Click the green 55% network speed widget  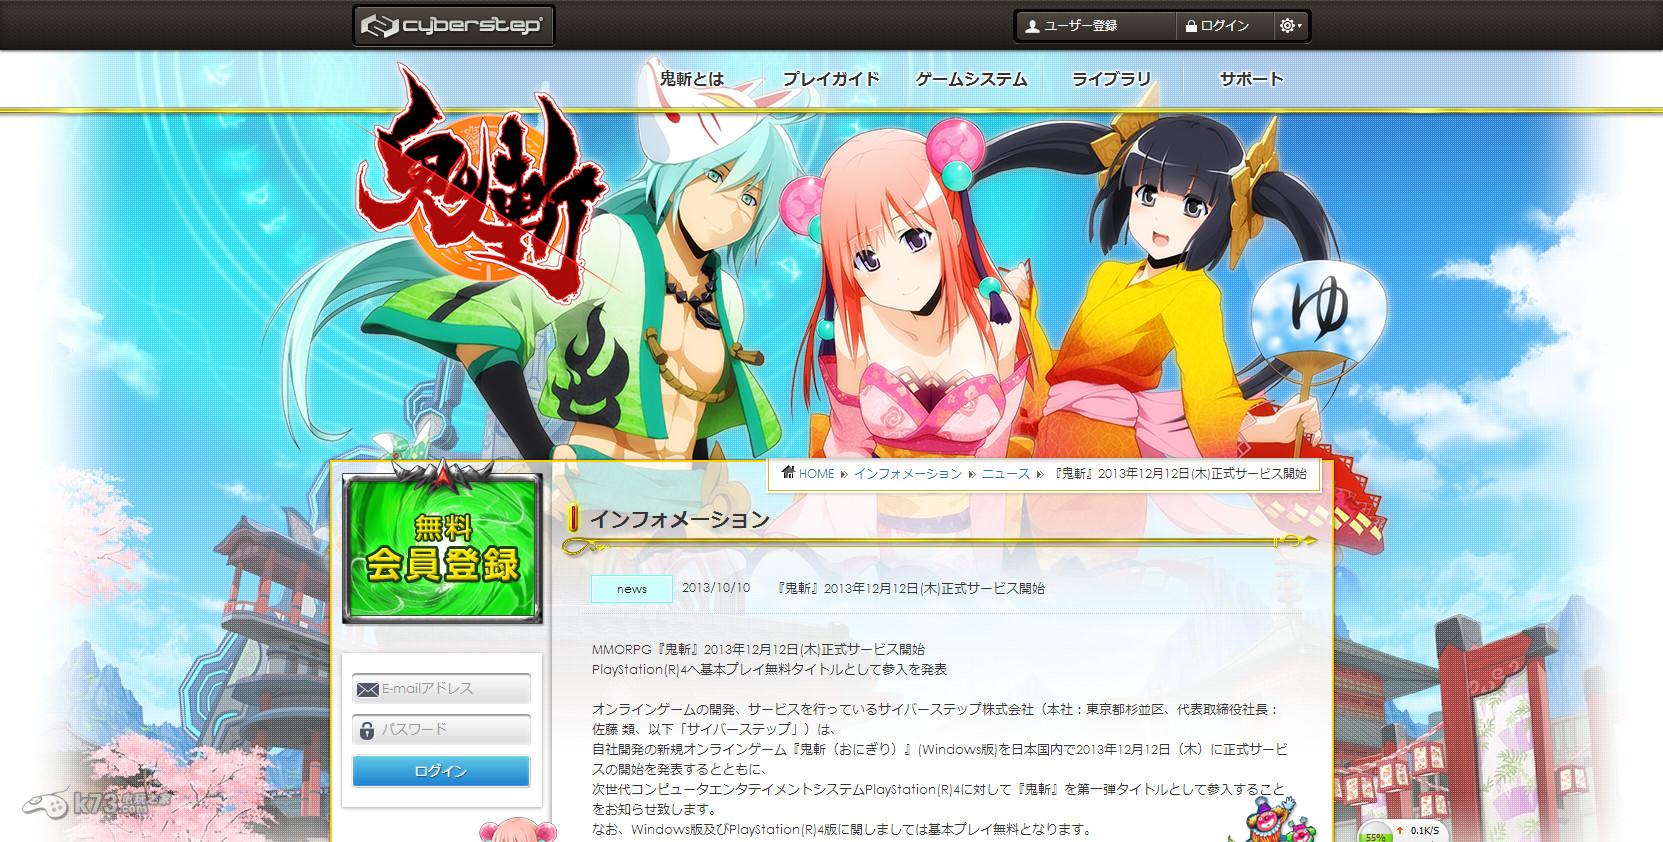coord(1377,834)
